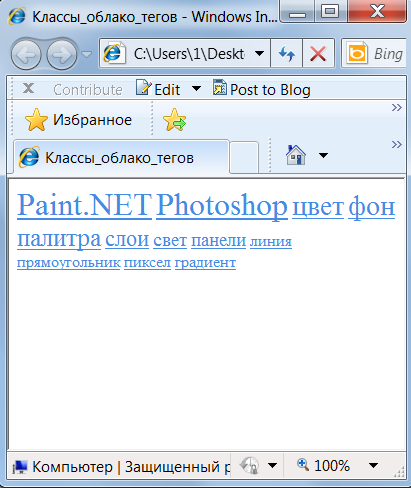
Task: Follow the цвет tag link
Action: 318,207
